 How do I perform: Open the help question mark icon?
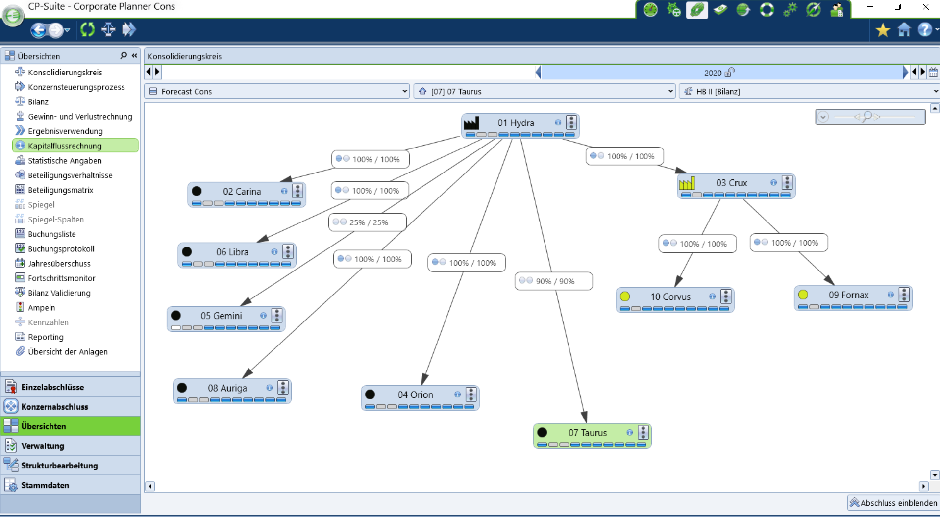(924, 29)
